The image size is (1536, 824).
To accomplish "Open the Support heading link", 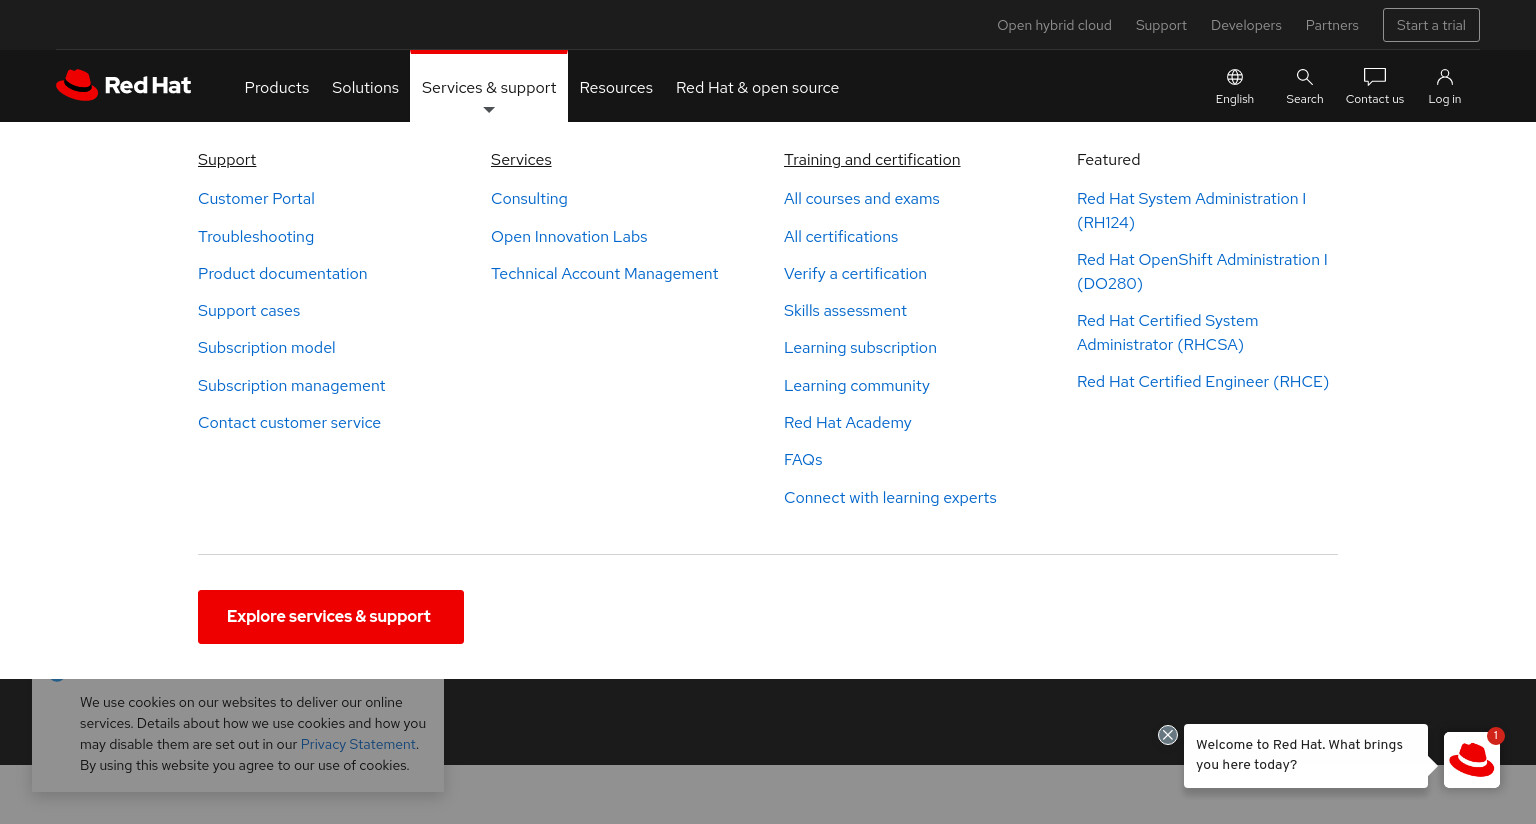I will (x=227, y=159).
